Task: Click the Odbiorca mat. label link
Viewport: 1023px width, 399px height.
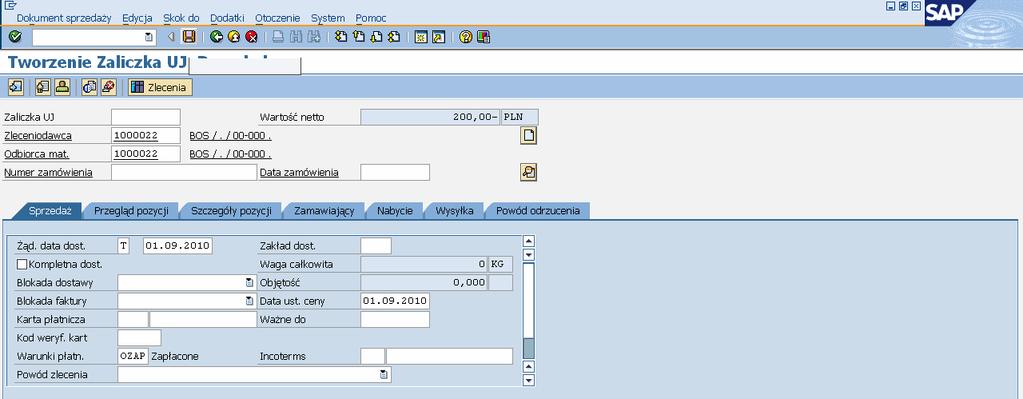Action: [37, 154]
